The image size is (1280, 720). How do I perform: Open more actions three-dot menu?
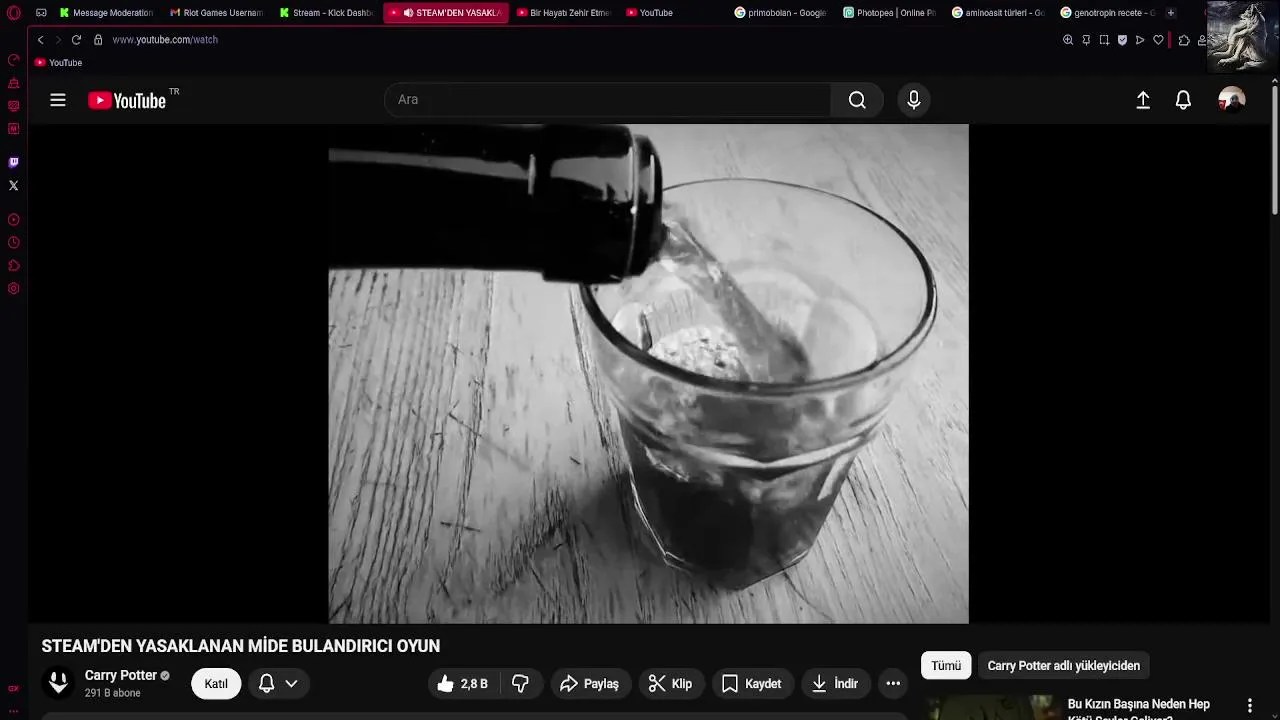click(x=893, y=684)
